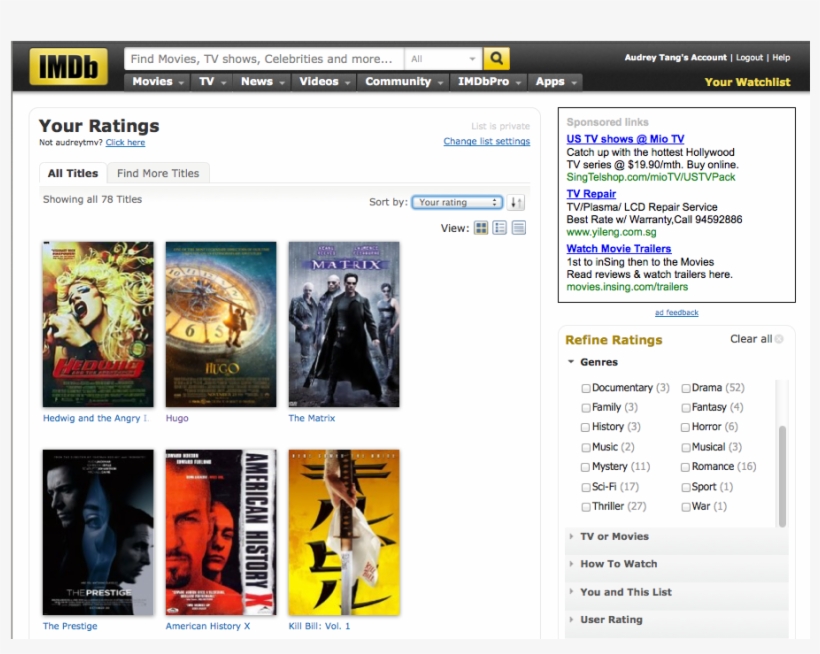Filter by War genre checkbox
This screenshot has width=820, height=654.
coord(686,507)
